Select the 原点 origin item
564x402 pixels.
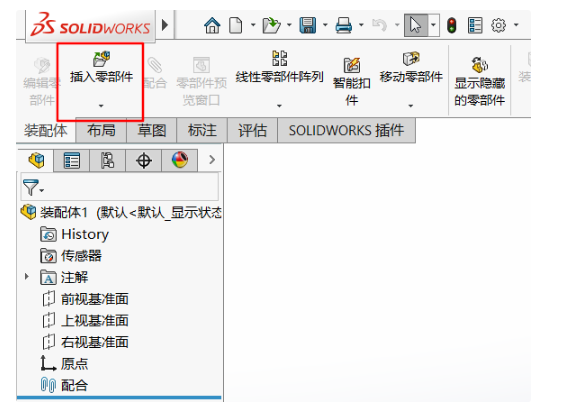pos(64,364)
